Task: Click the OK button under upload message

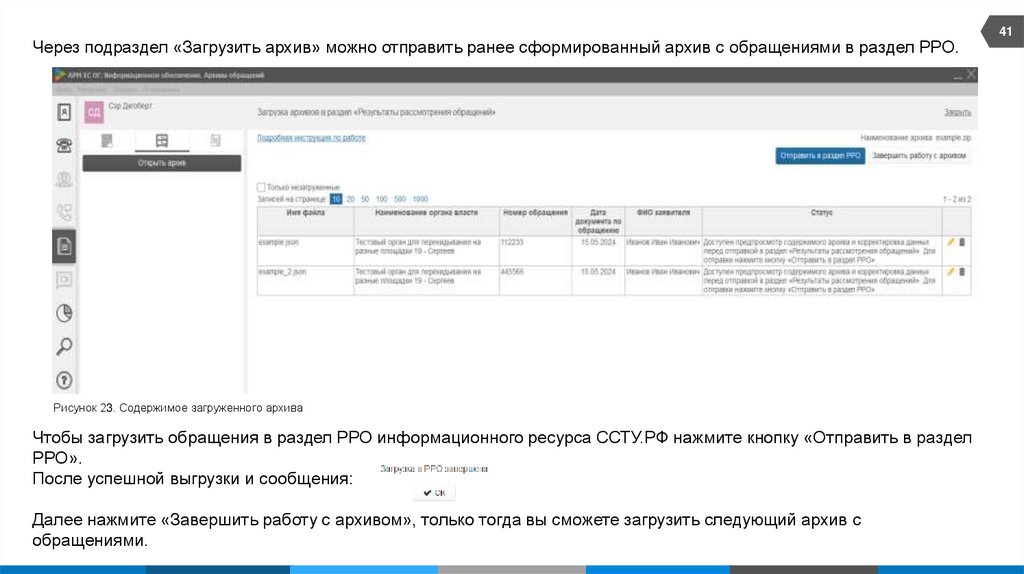Action: click(434, 493)
